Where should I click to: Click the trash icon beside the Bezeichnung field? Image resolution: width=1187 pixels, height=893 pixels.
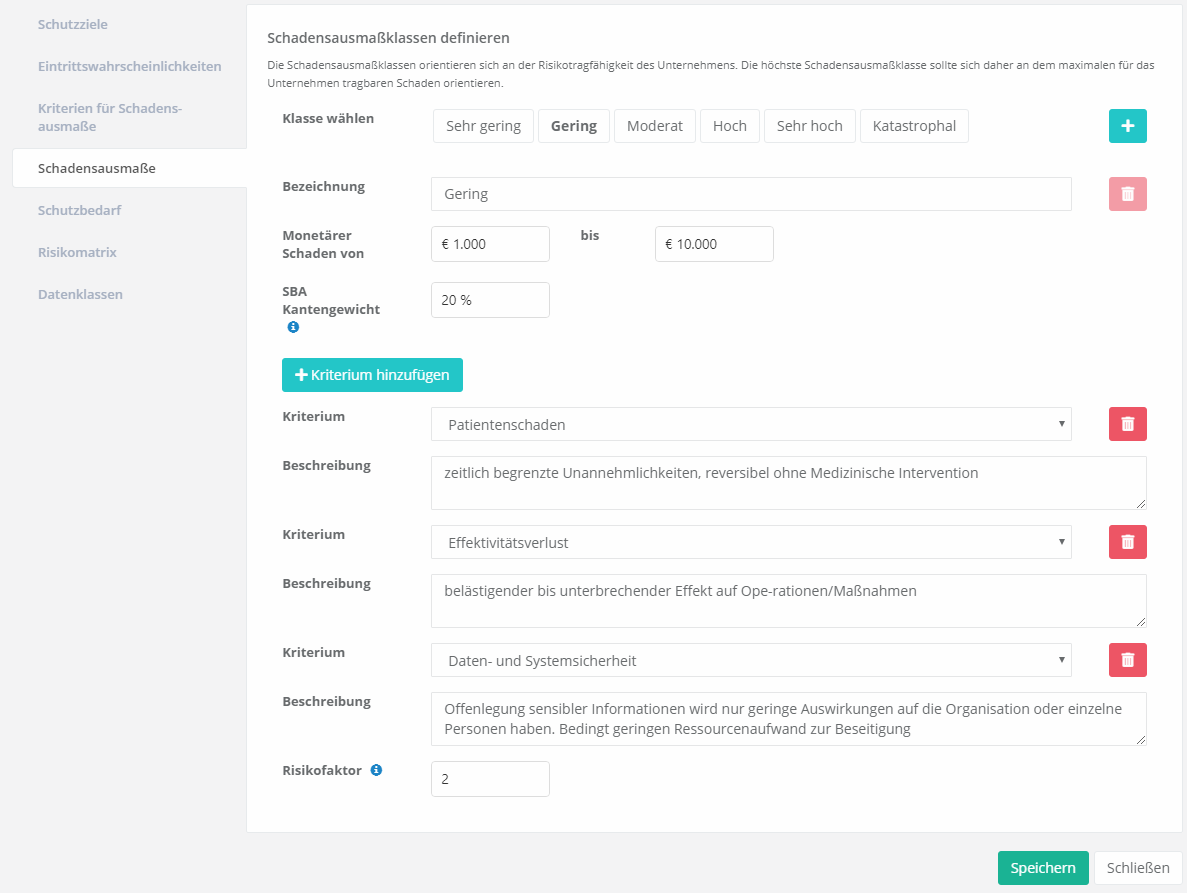pyautogui.click(x=1127, y=194)
